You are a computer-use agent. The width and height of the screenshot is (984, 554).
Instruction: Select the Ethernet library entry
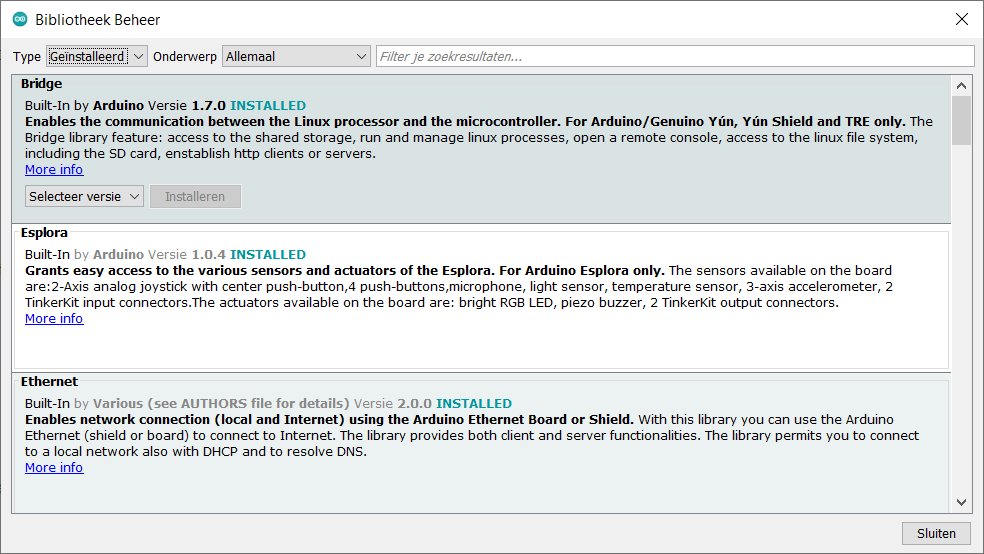(481, 443)
